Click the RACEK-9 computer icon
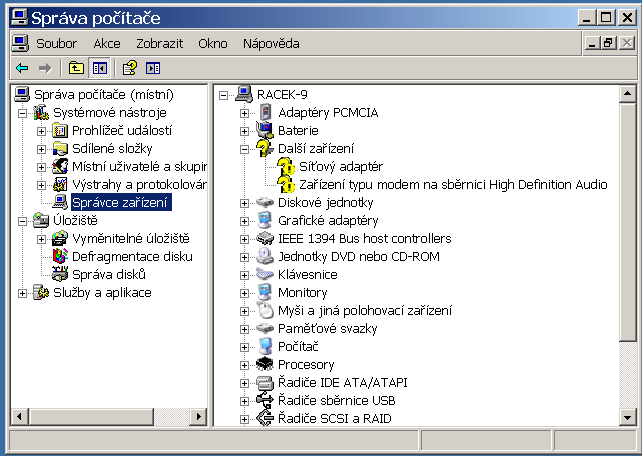The width and height of the screenshot is (642, 456). click(x=244, y=95)
